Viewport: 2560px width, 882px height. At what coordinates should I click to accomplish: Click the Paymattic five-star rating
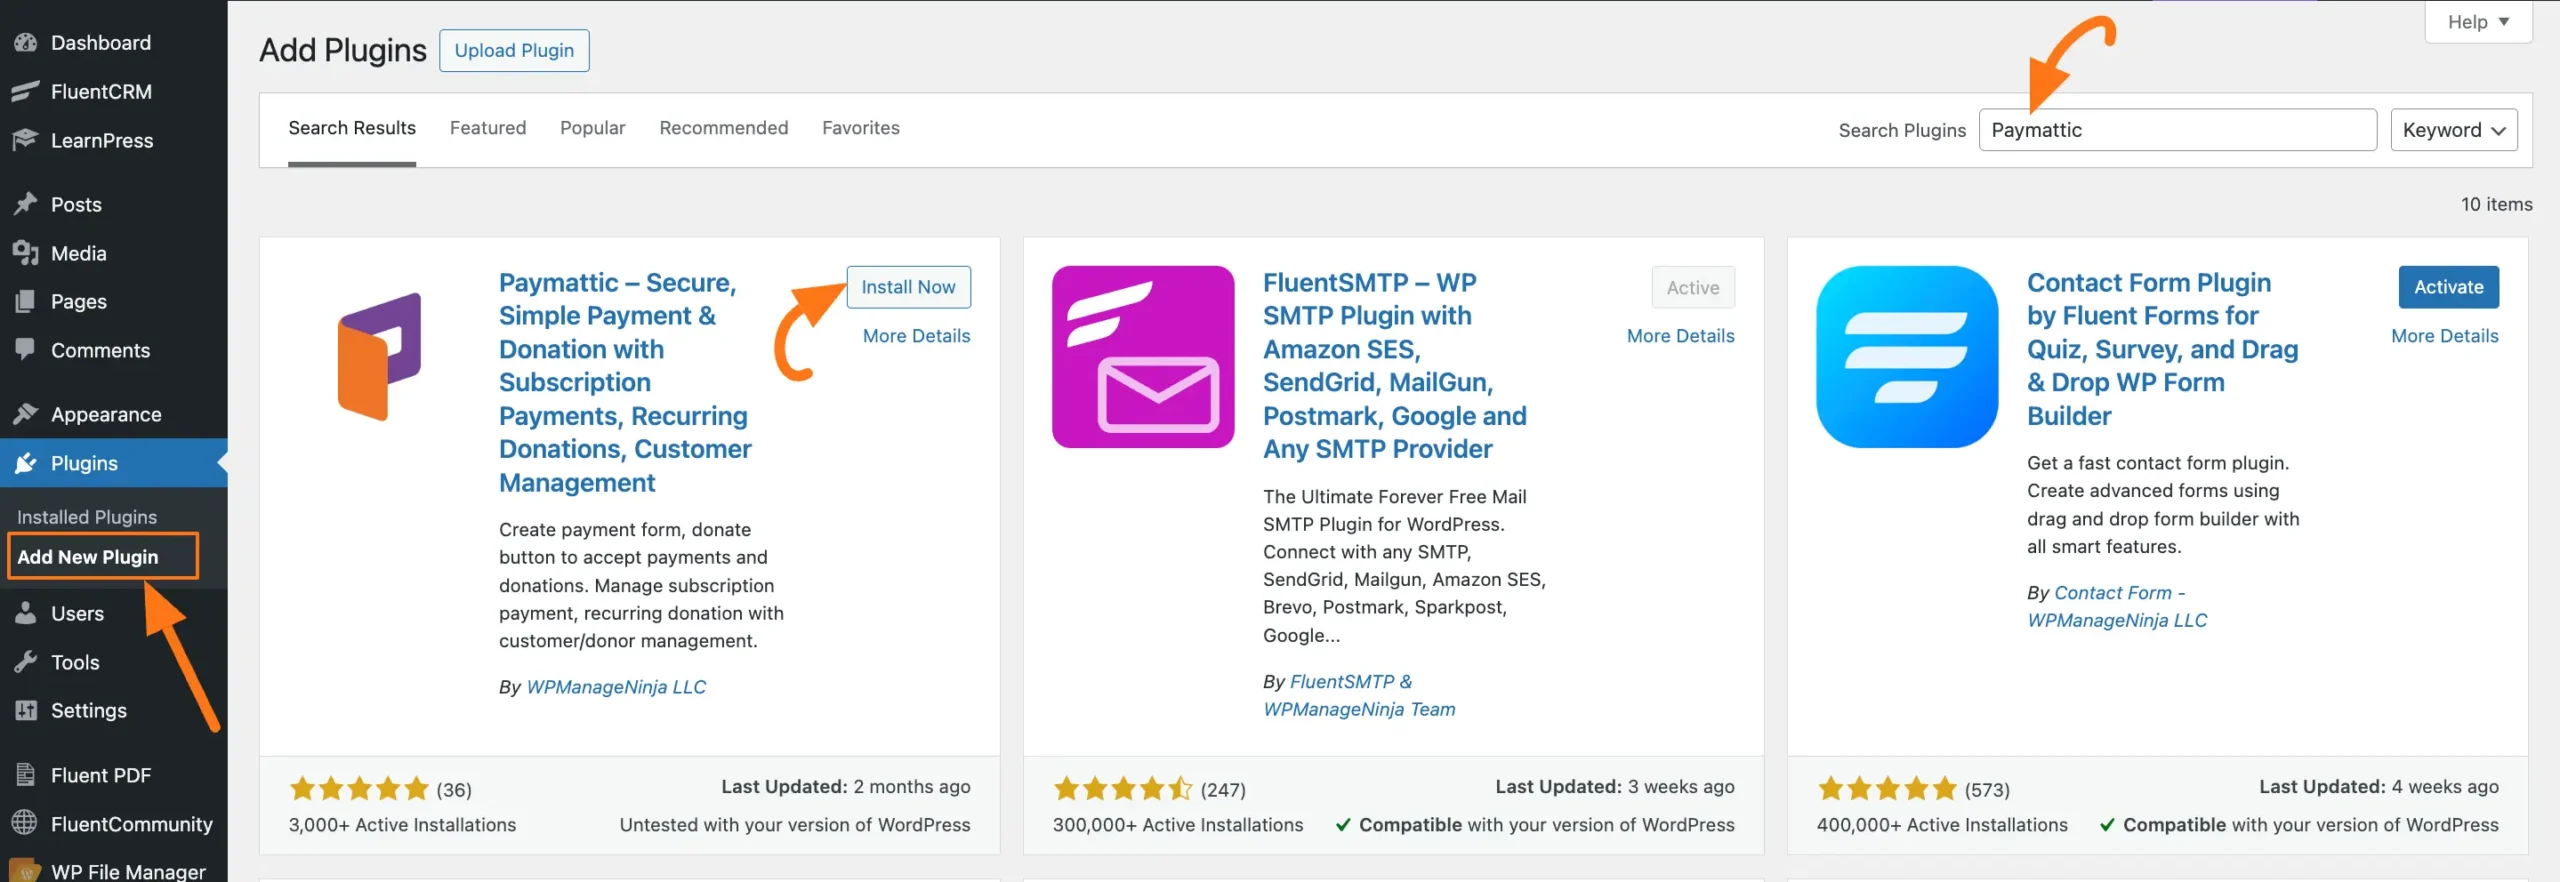tap(359, 789)
